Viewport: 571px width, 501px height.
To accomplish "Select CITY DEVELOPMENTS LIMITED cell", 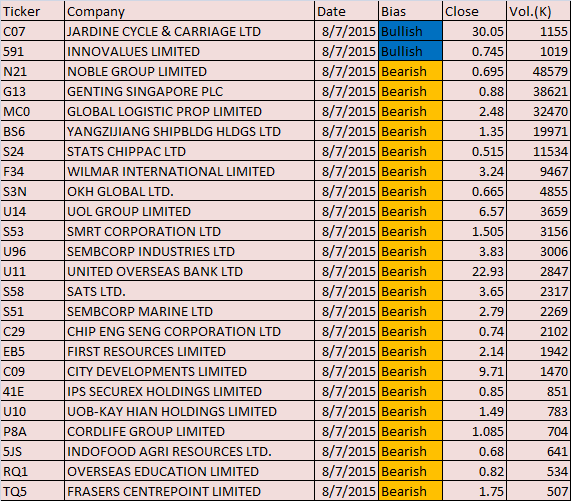I will pos(189,371).
